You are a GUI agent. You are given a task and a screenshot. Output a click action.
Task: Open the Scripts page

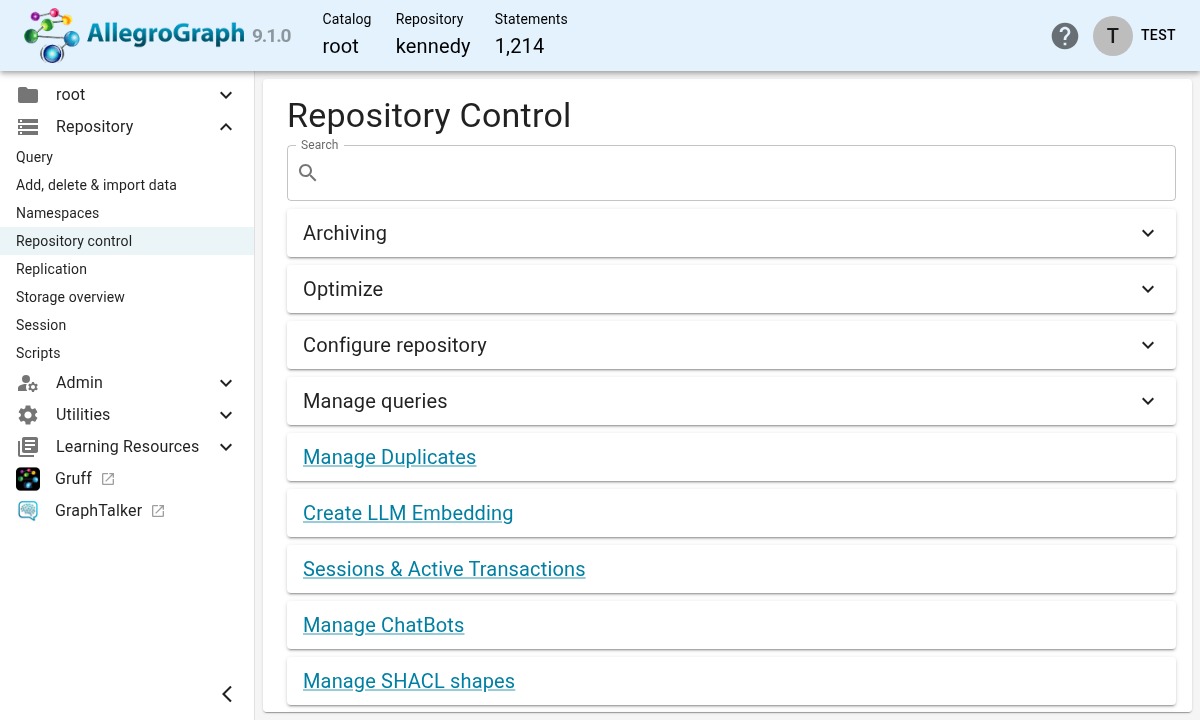[x=127, y=353]
